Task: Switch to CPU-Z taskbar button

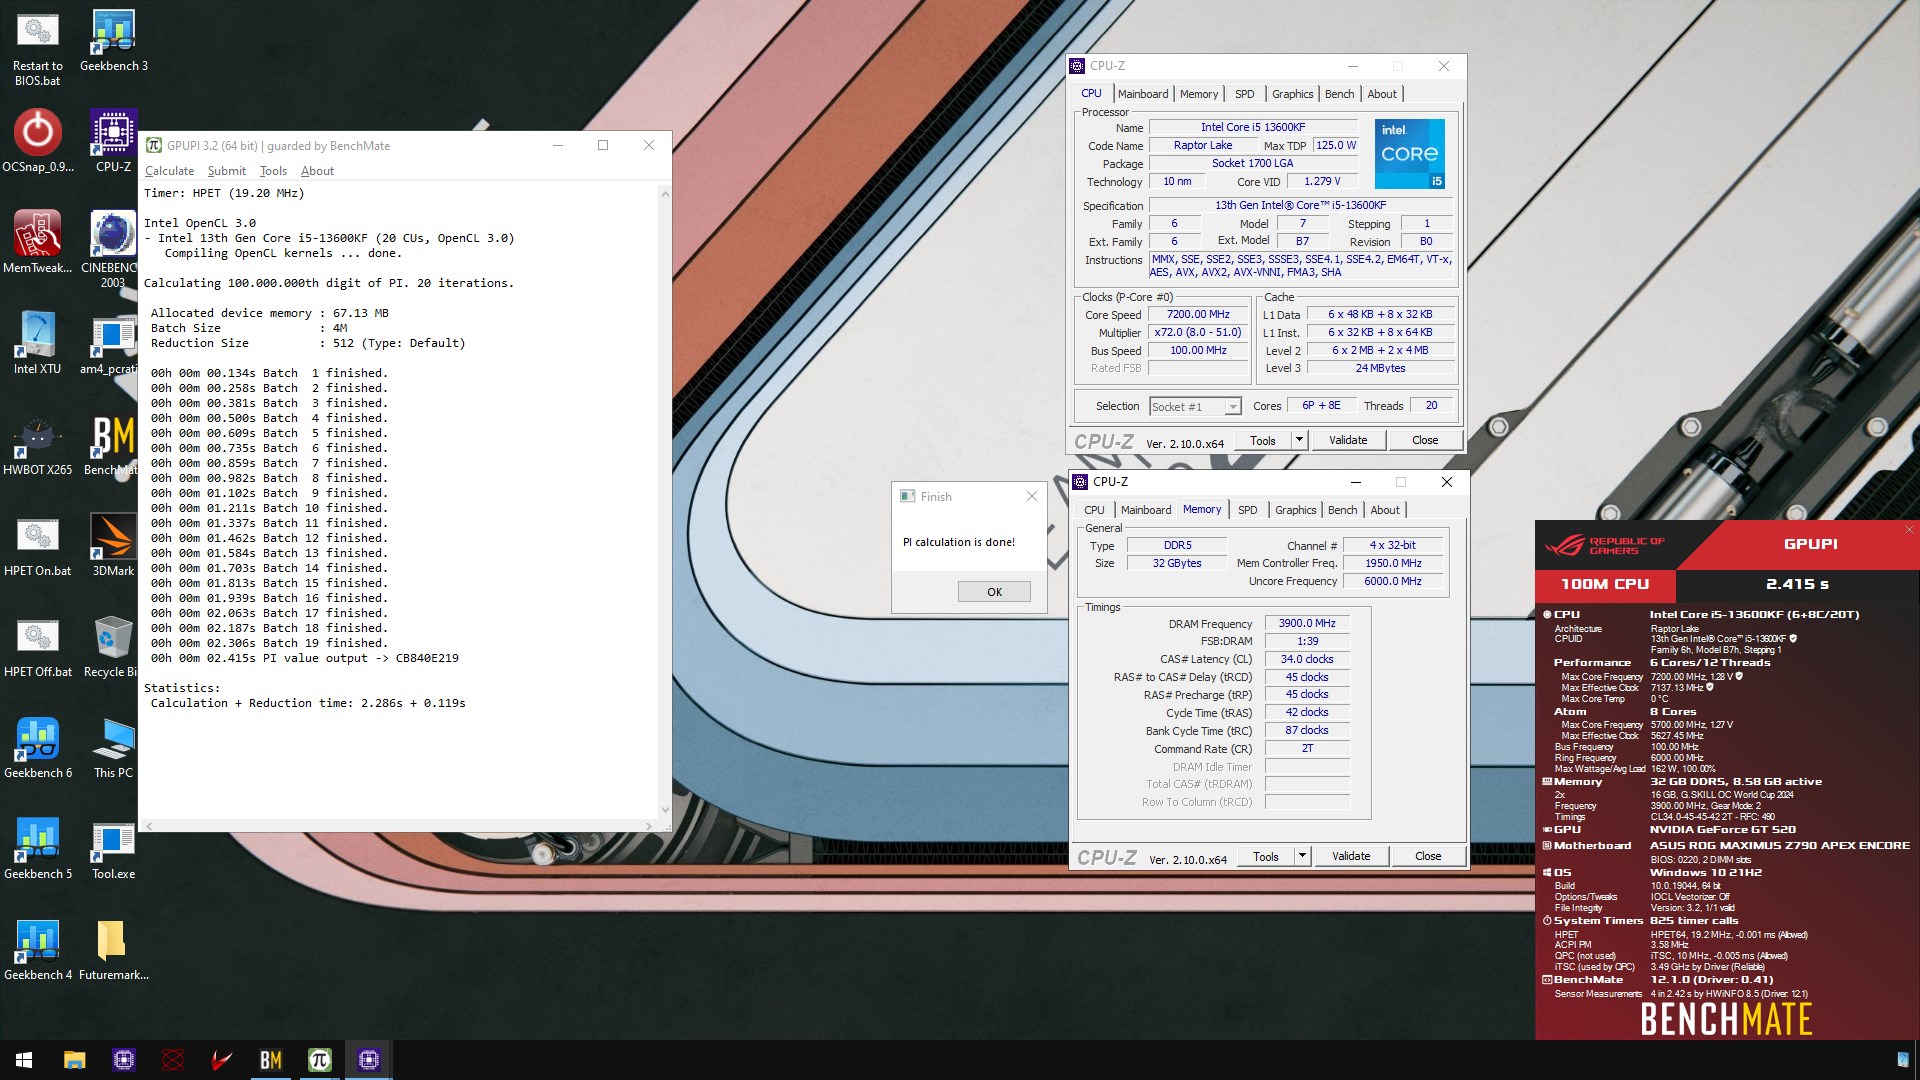Action: [369, 1060]
